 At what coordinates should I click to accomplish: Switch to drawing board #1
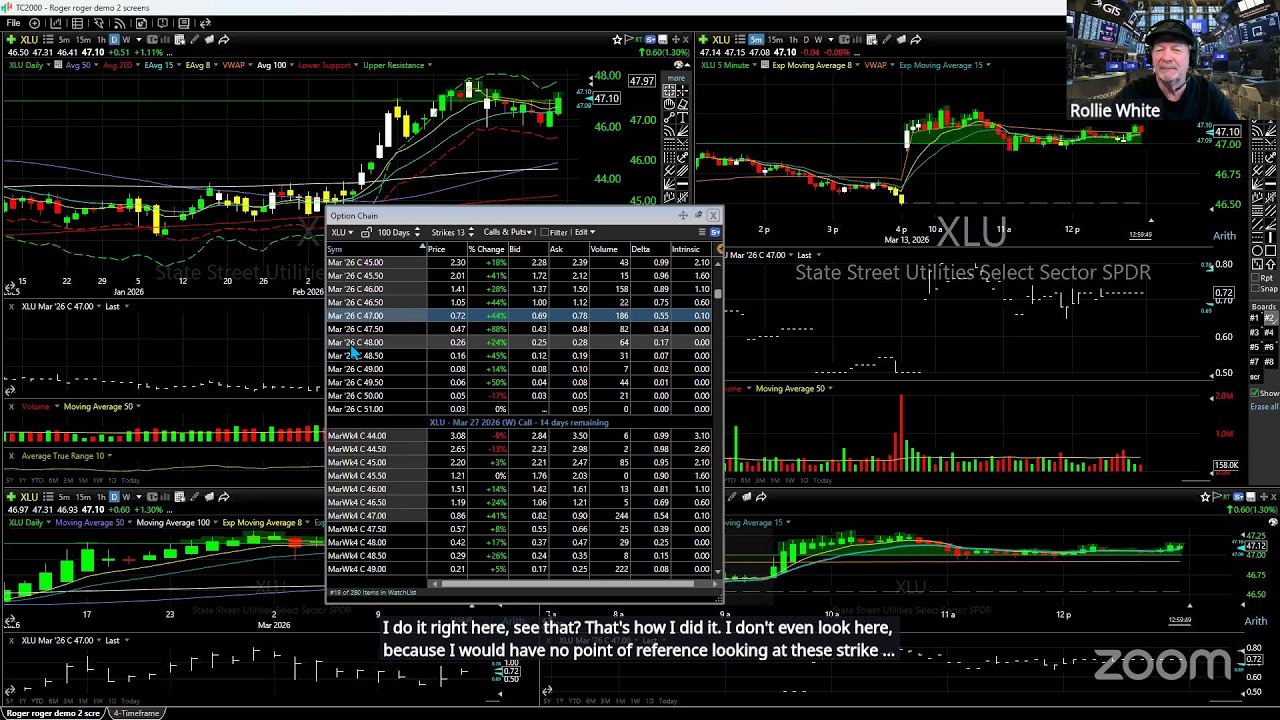1255,318
